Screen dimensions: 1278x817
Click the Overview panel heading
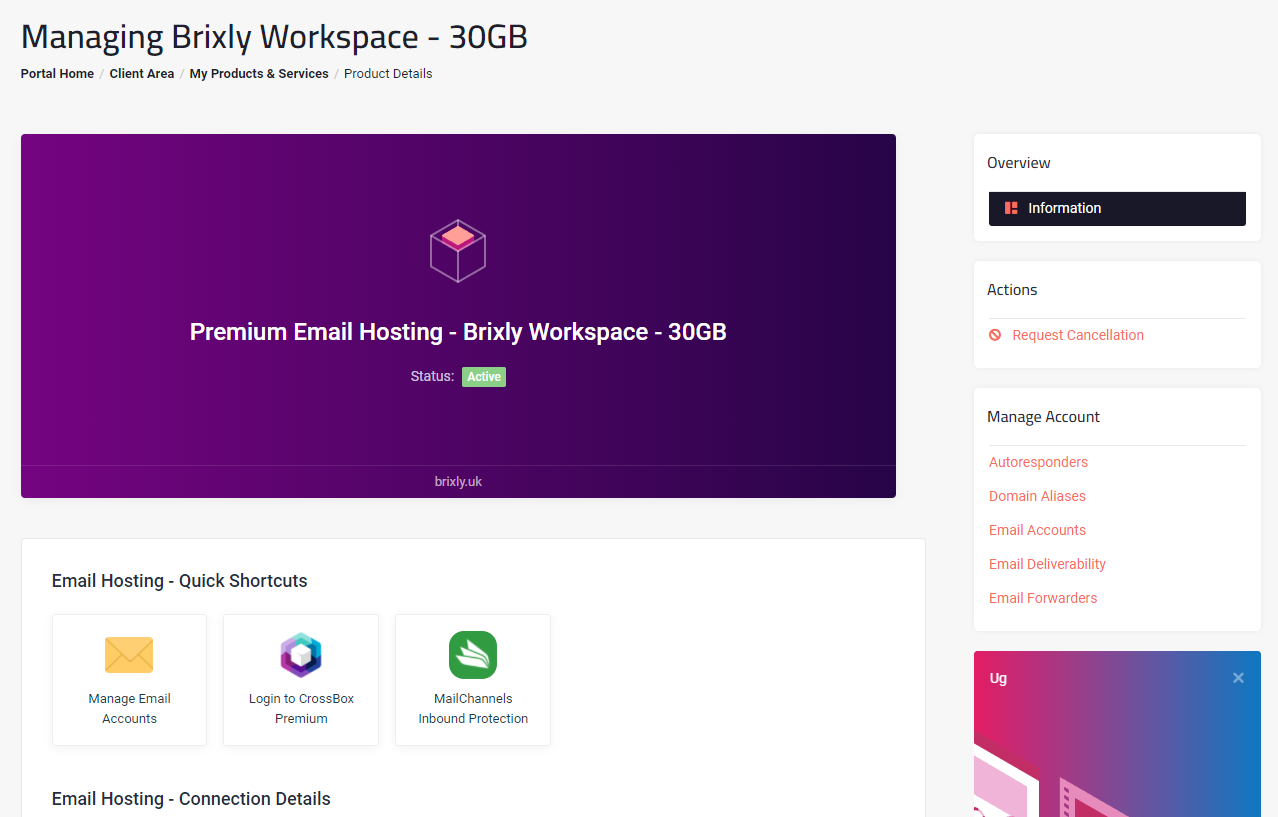[x=1019, y=163]
